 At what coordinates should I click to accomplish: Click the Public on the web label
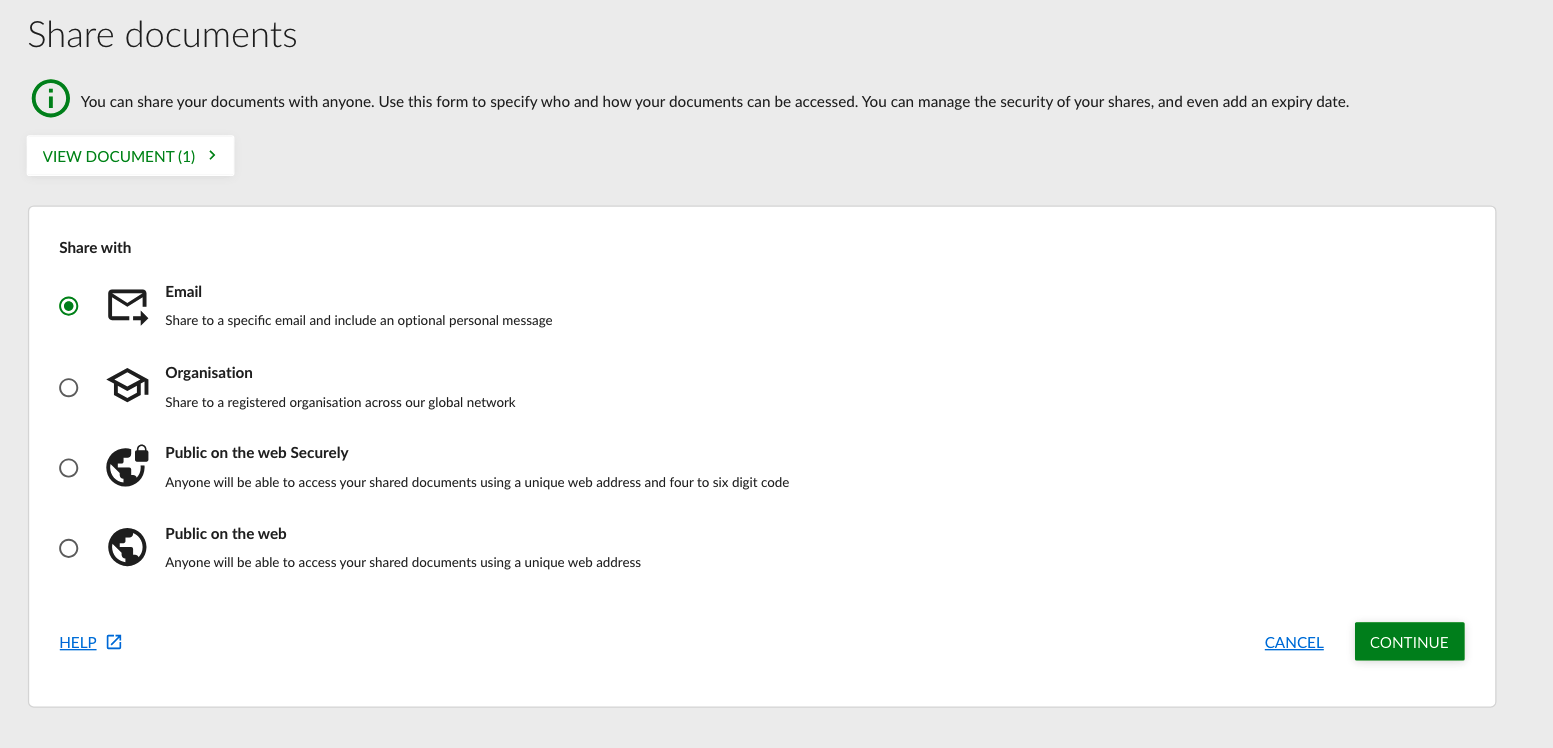226,534
